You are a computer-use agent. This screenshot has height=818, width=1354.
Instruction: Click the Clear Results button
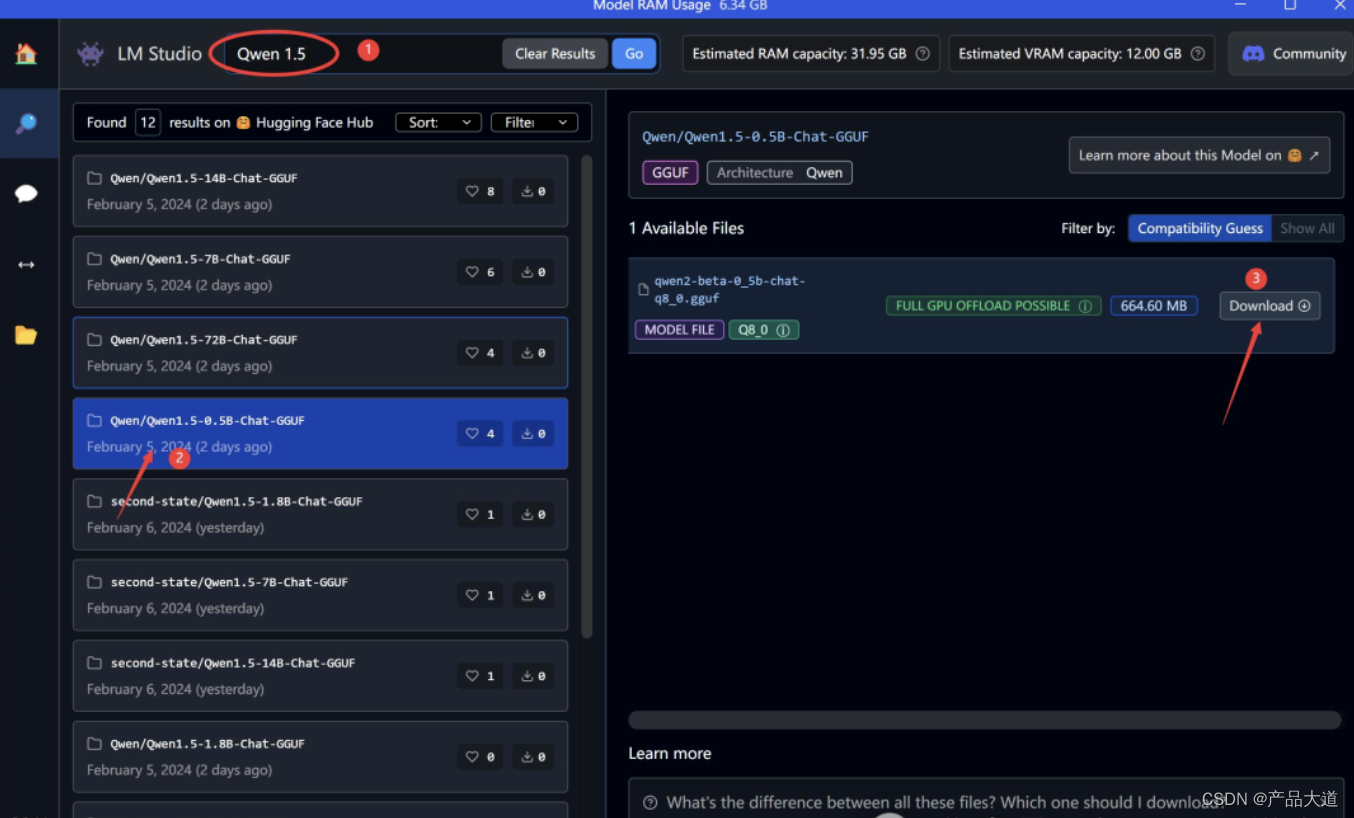[x=555, y=54]
